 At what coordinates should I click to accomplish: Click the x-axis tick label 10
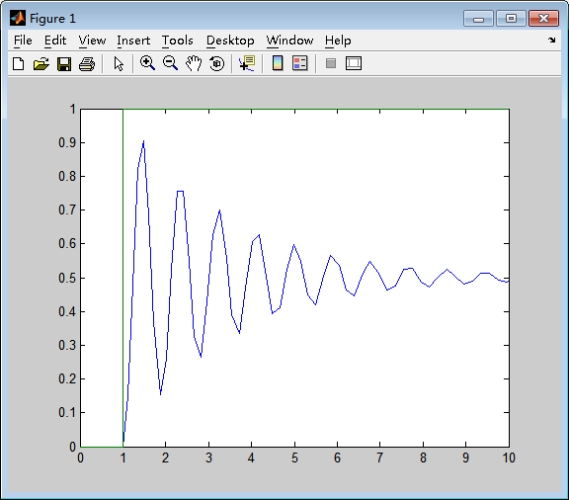coord(509,458)
